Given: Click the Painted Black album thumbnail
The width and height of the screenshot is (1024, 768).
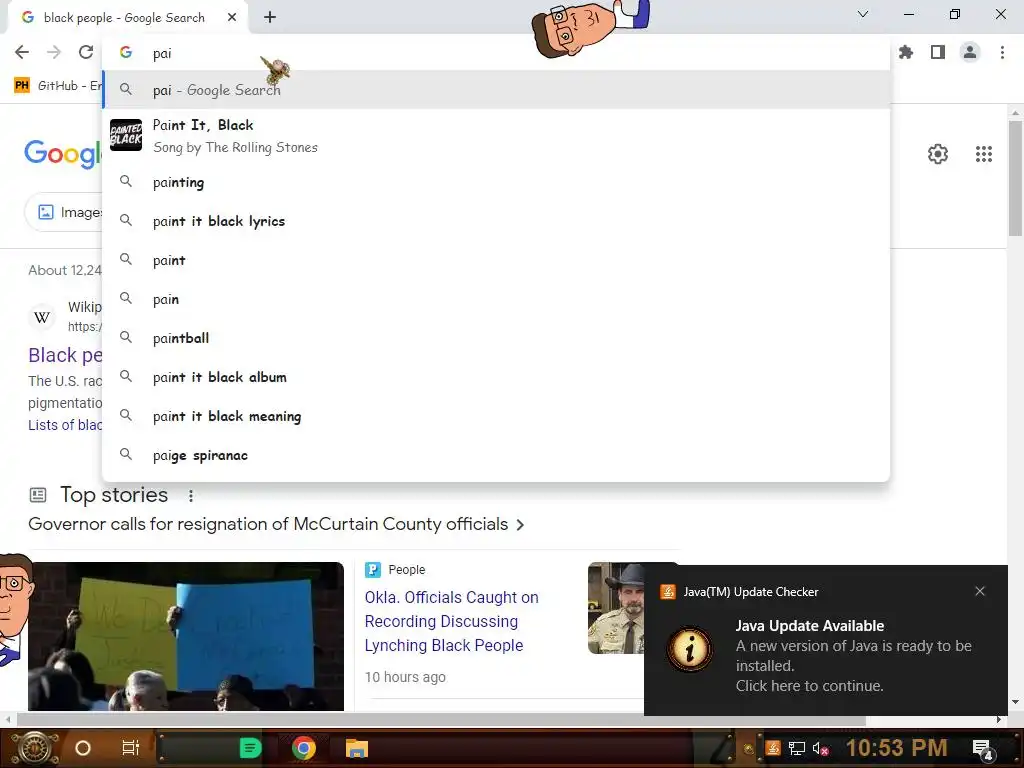Looking at the screenshot, I should pos(126,135).
